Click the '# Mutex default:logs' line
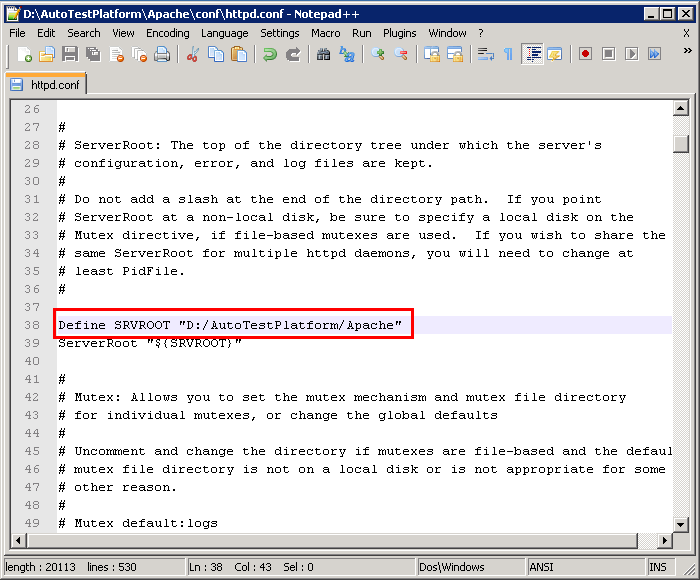 pyautogui.click(x=138, y=523)
